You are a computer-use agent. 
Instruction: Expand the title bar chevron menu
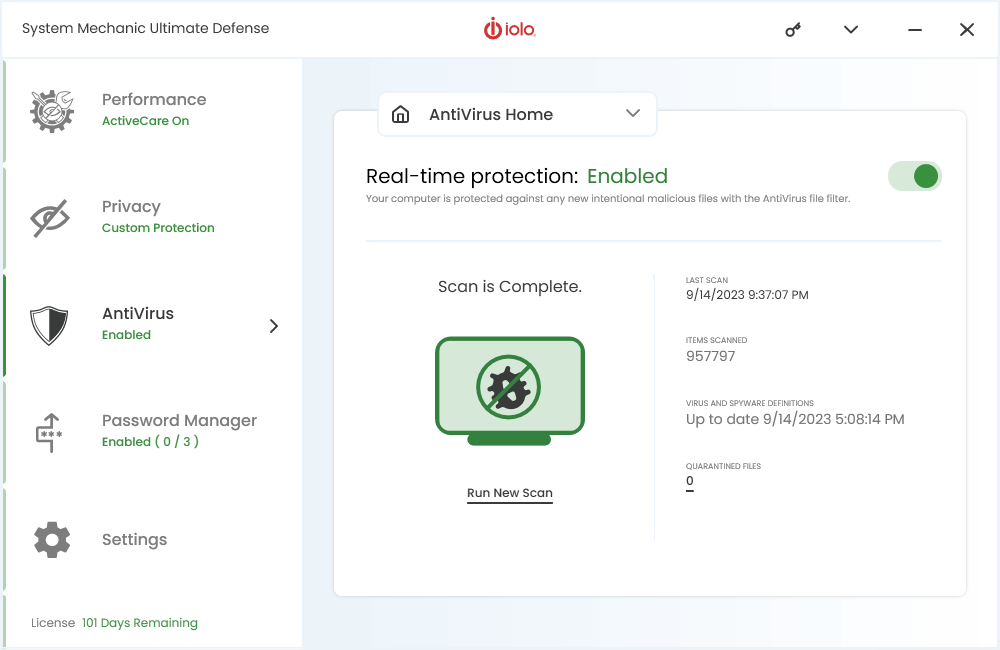pyautogui.click(x=851, y=30)
